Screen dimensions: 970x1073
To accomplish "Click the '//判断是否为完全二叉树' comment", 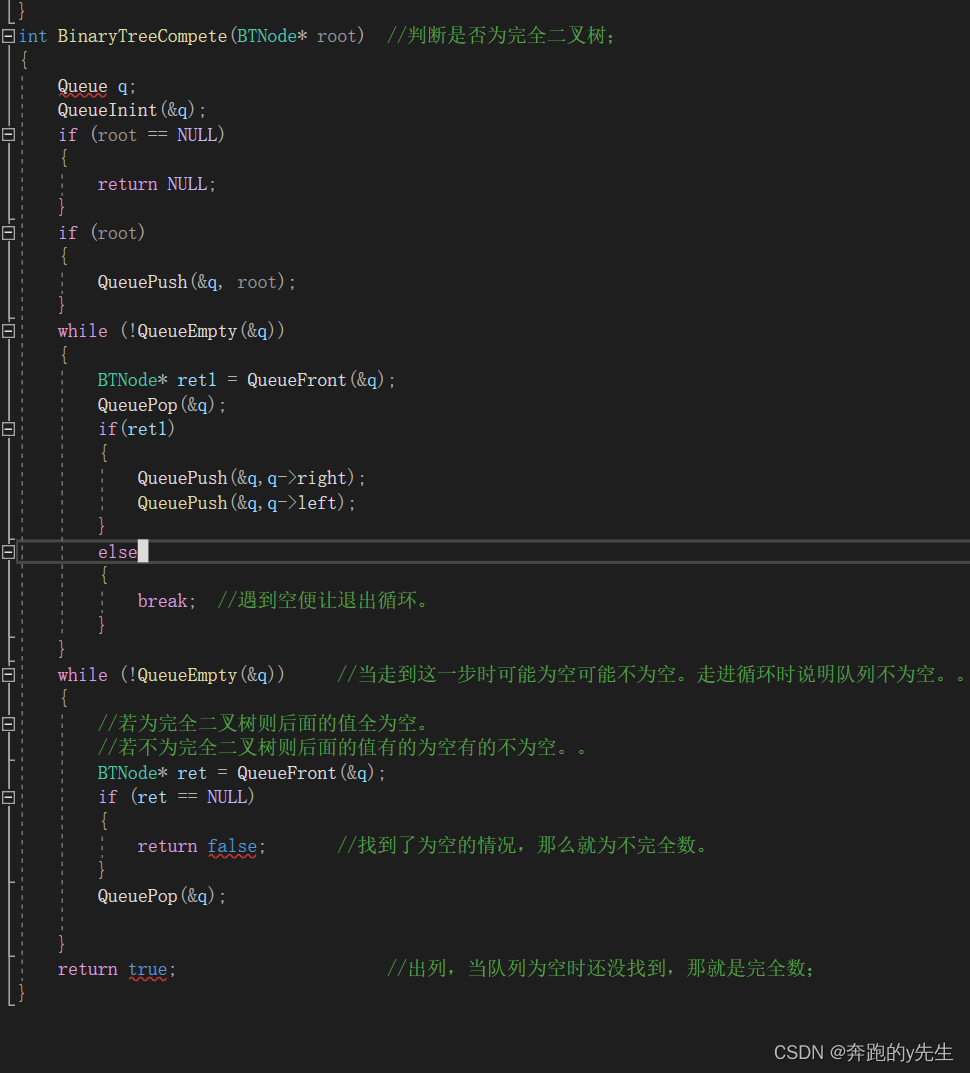I will (x=500, y=36).
